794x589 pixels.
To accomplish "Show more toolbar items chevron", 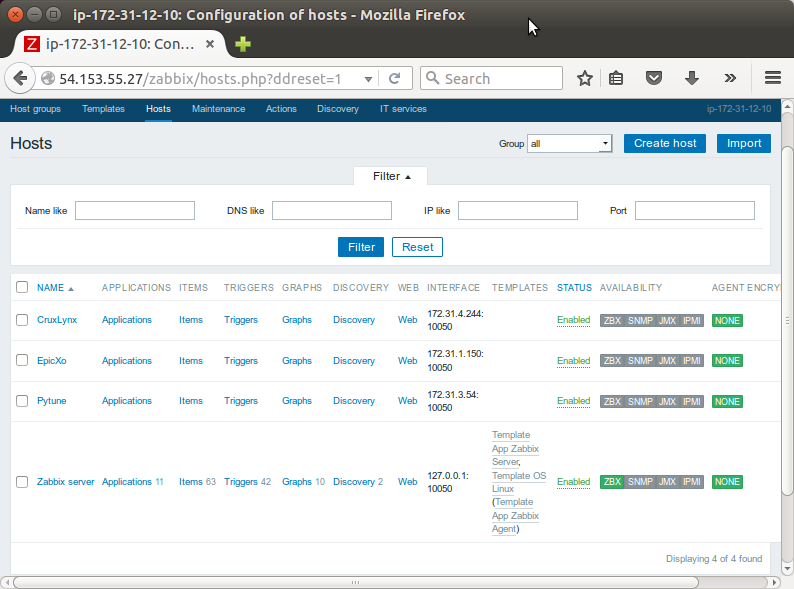I will (x=730, y=78).
